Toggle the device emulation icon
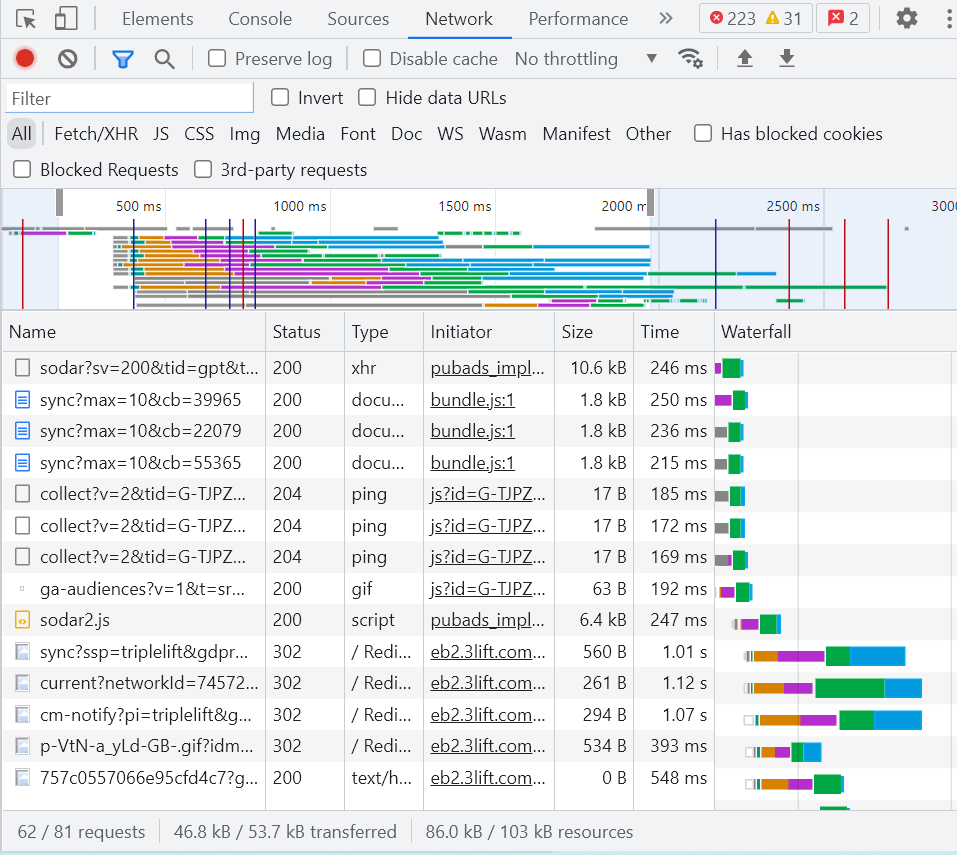 [66, 18]
